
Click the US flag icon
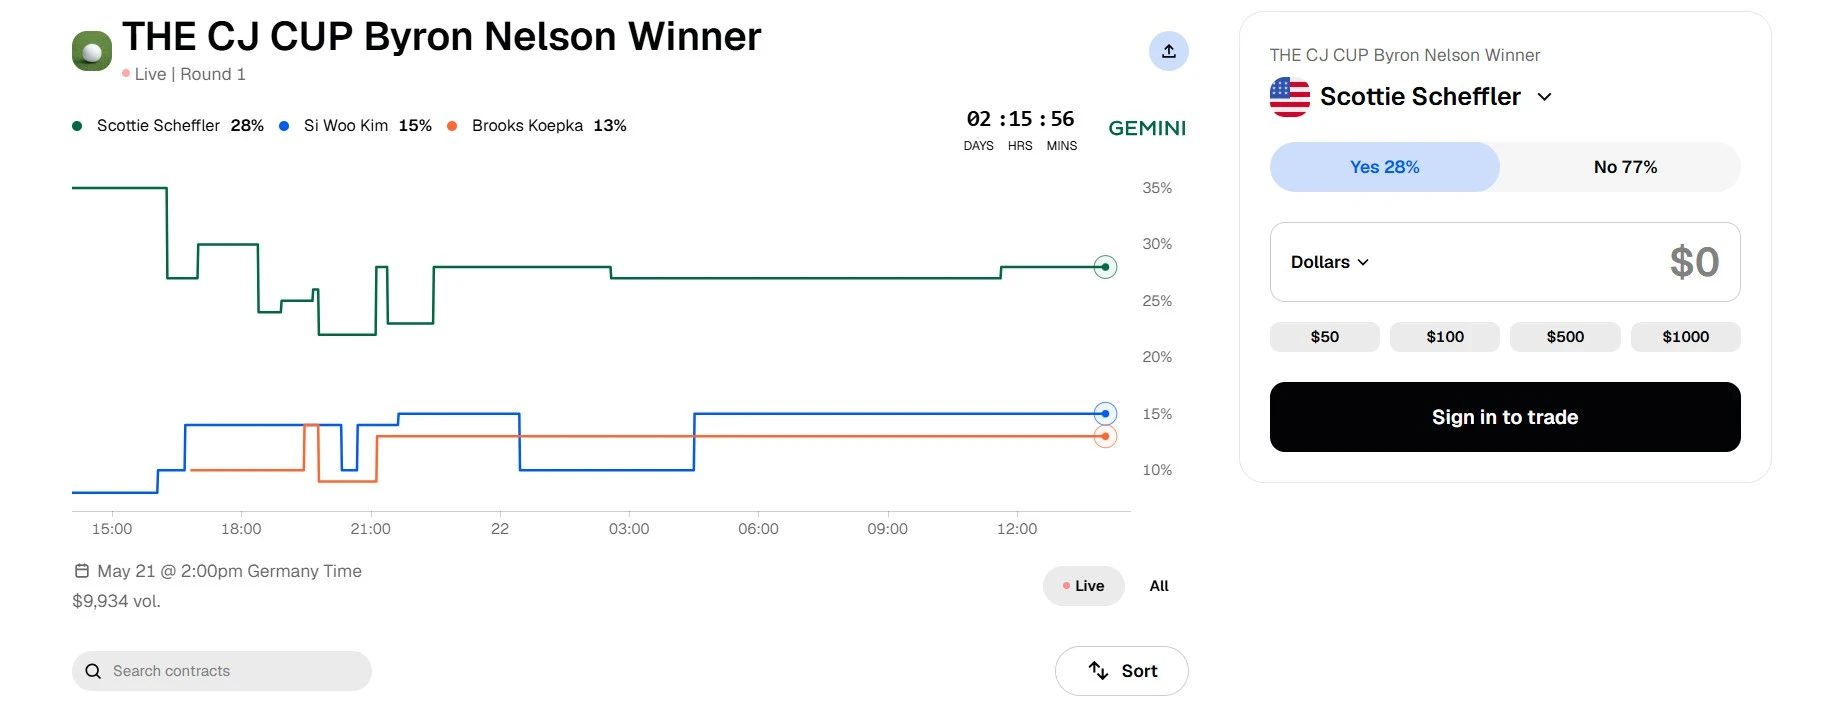(x=1290, y=97)
